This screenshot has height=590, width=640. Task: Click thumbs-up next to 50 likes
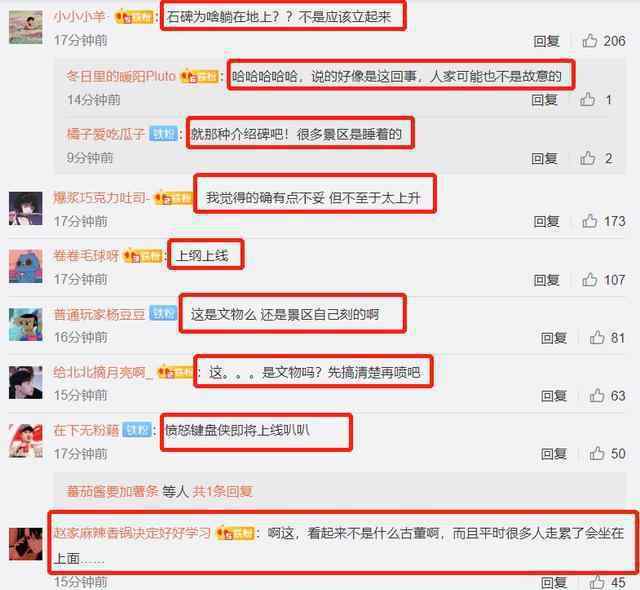click(x=597, y=453)
